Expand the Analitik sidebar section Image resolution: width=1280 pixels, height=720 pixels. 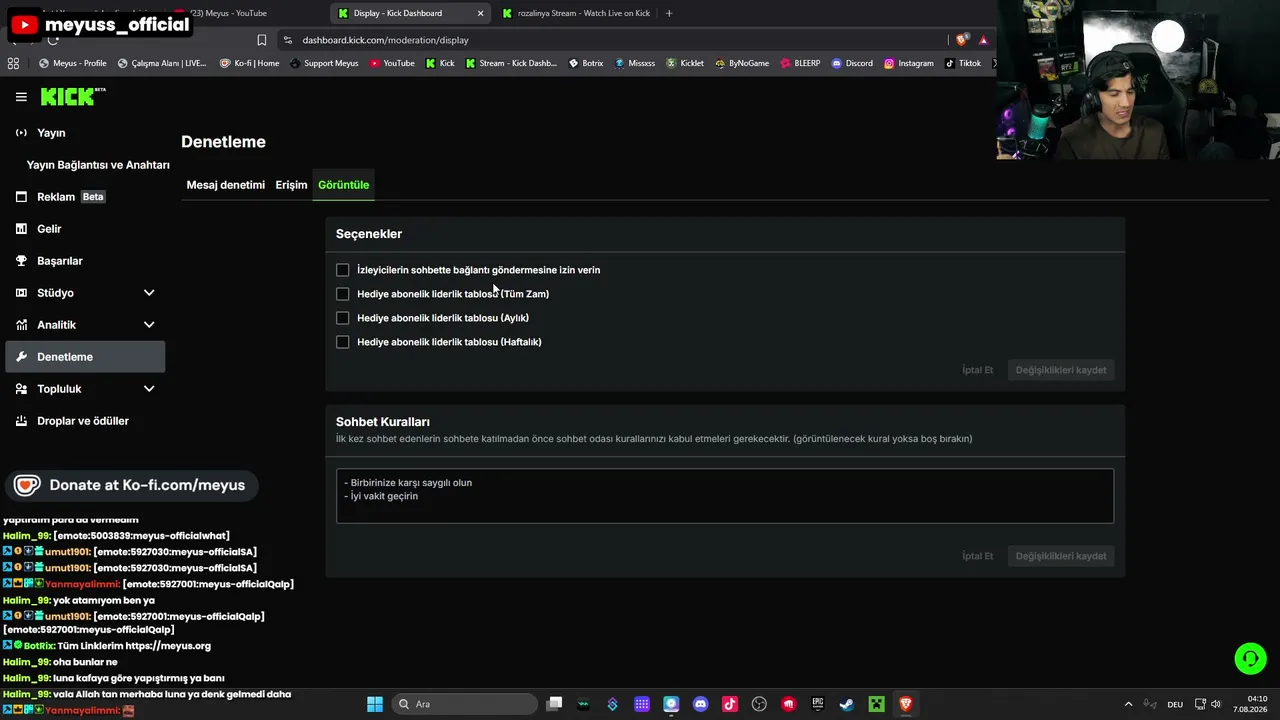coord(85,325)
